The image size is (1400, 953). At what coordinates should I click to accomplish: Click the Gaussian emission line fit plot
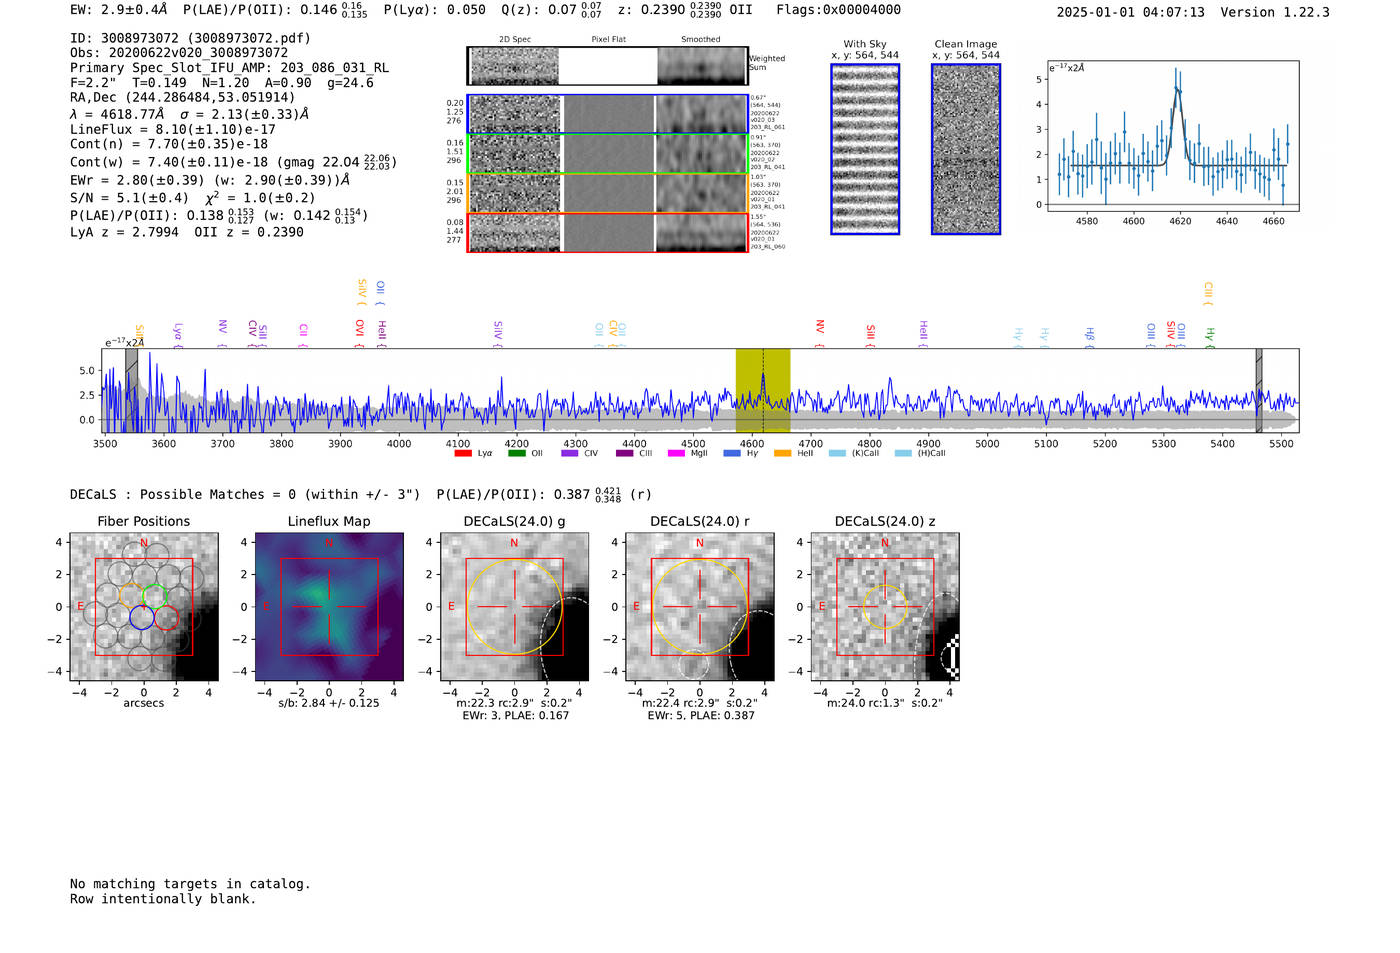[x=1172, y=138]
